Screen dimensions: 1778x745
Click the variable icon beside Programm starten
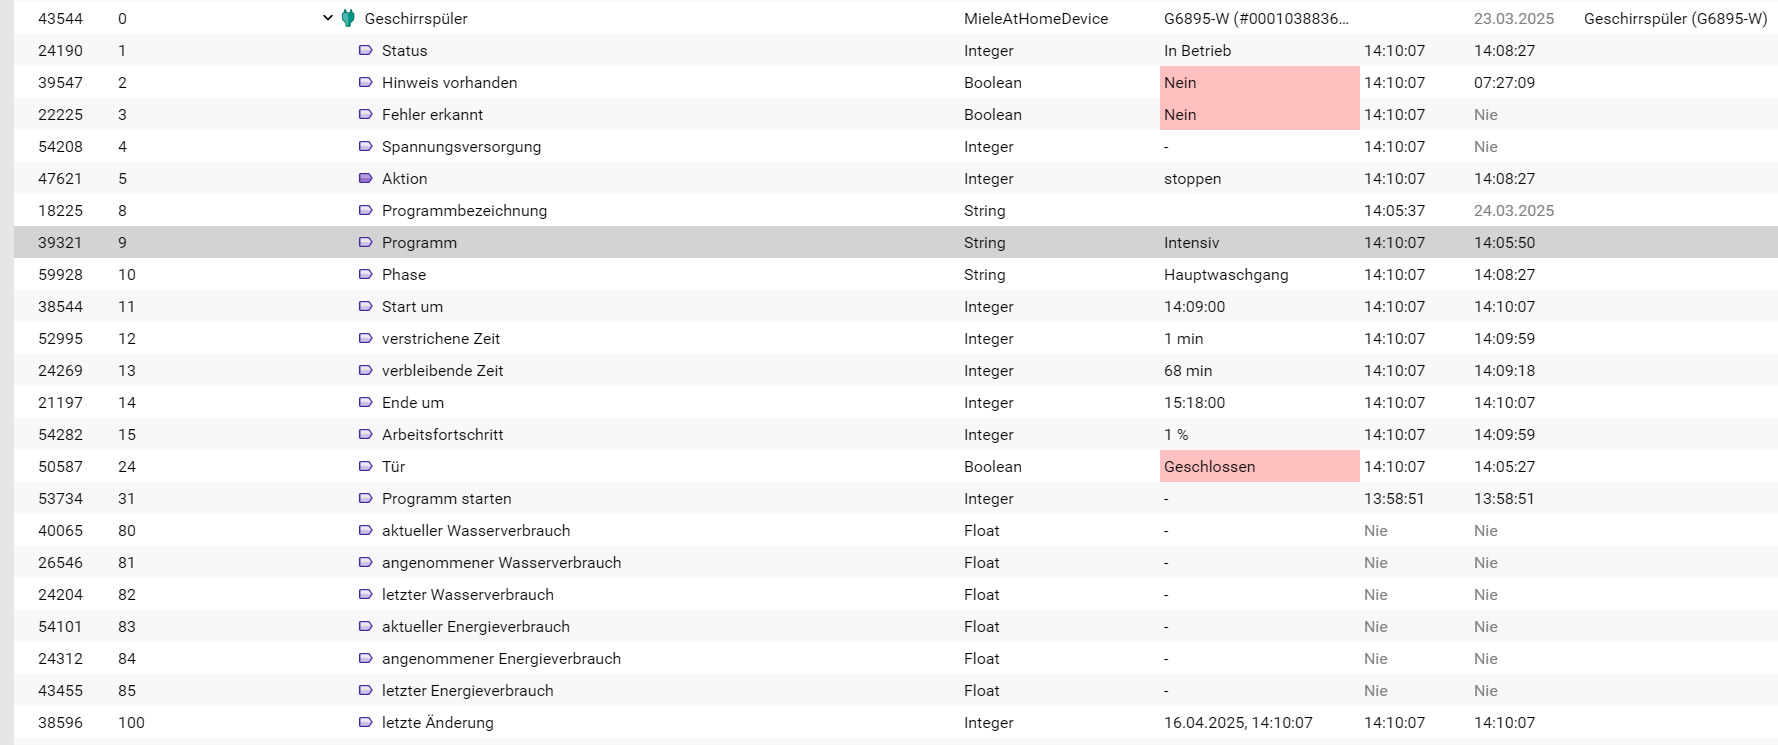click(366, 498)
